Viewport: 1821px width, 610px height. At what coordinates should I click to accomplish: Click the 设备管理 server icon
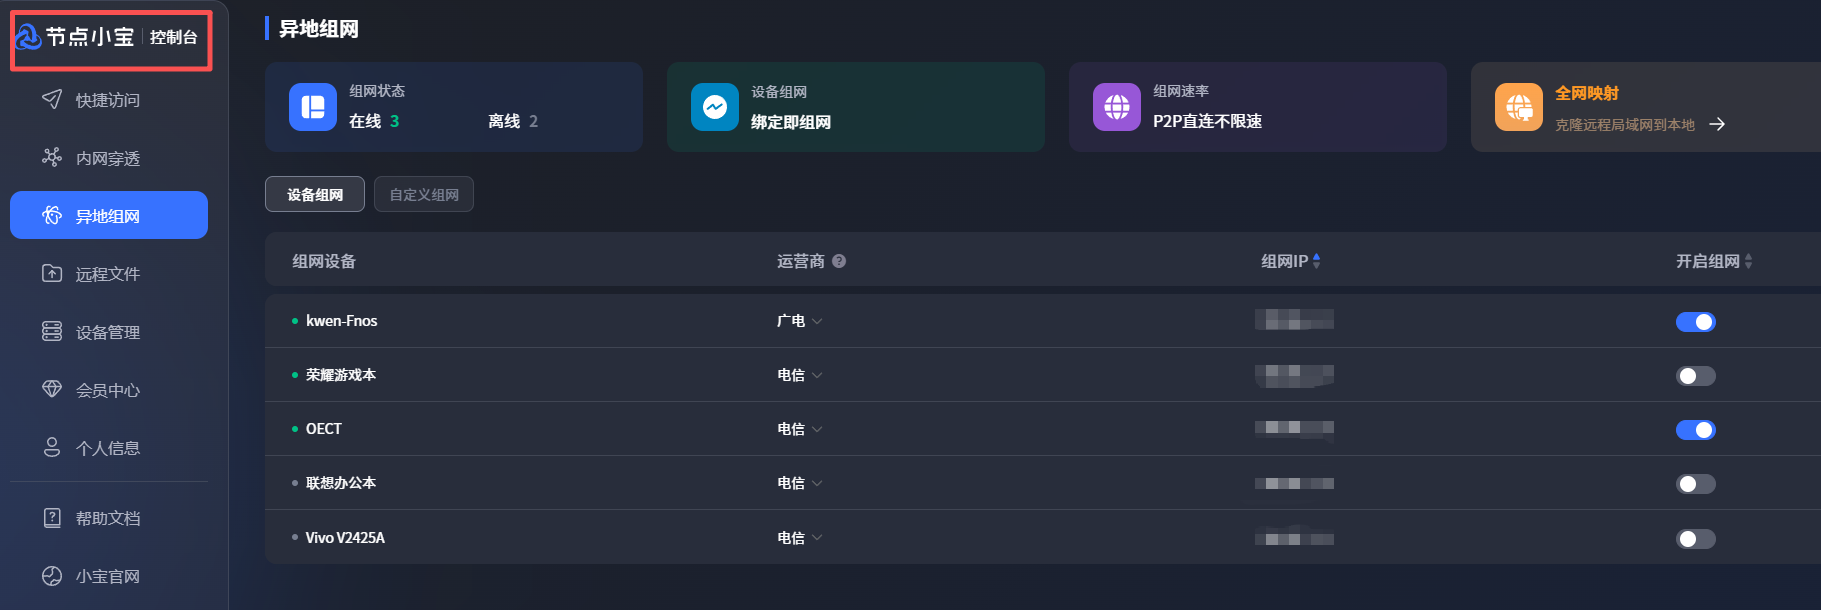coord(52,331)
